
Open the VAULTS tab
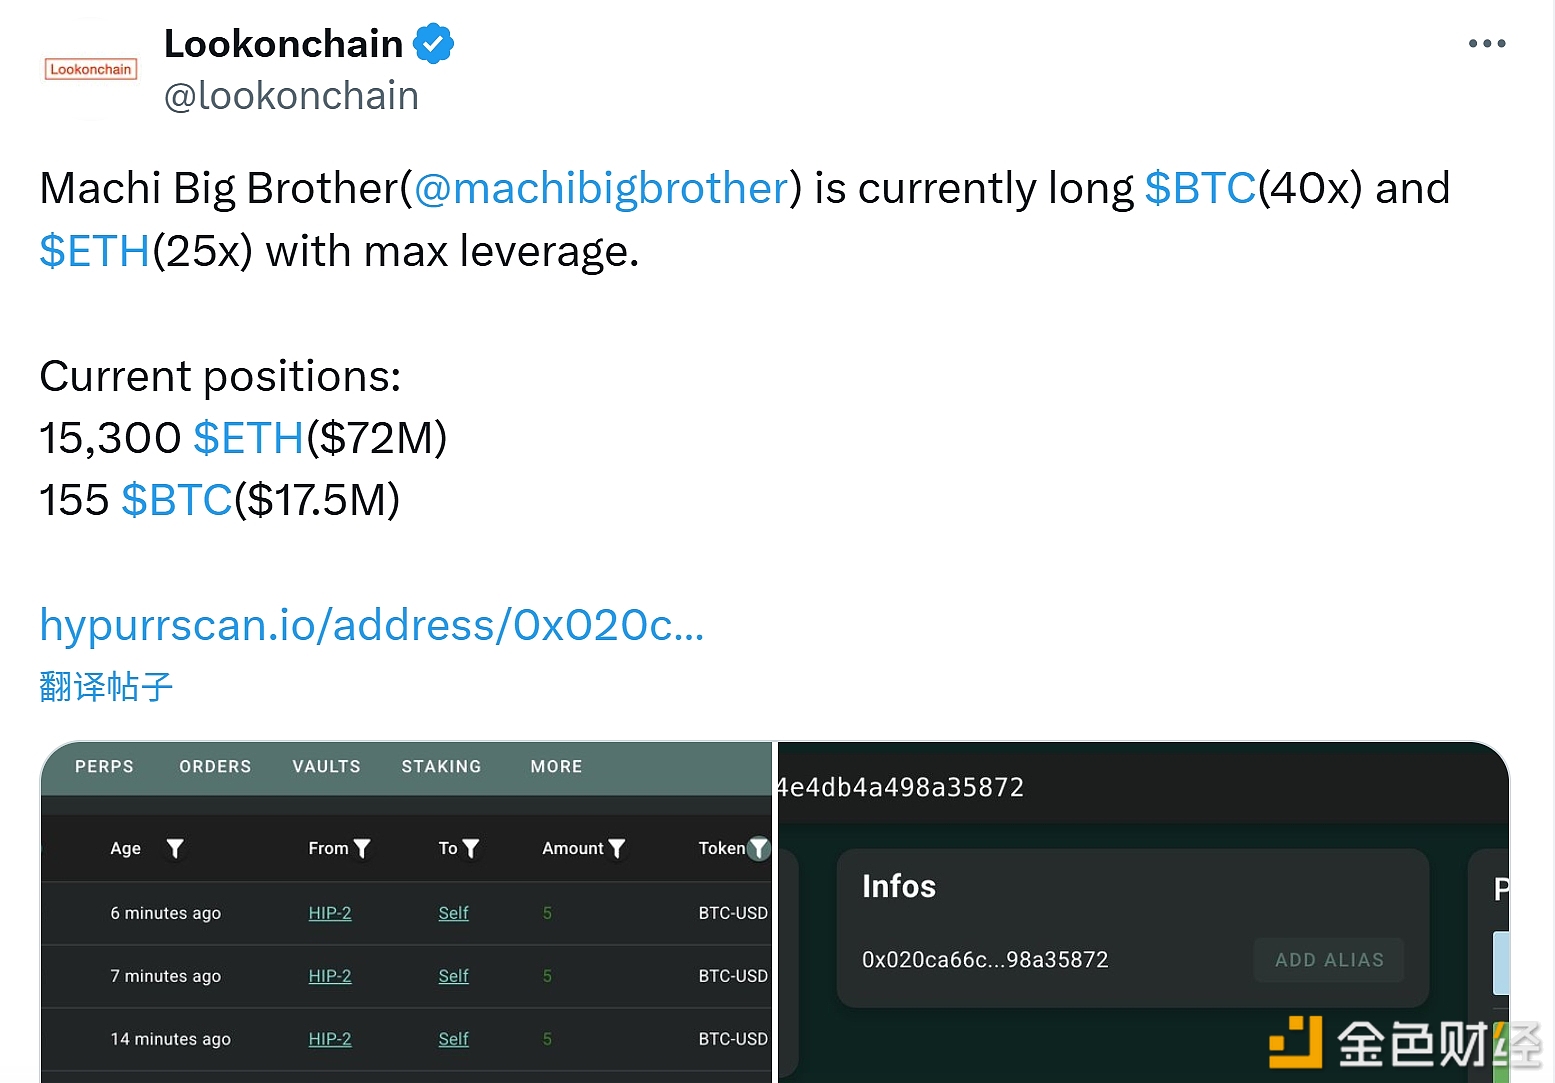(x=326, y=766)
